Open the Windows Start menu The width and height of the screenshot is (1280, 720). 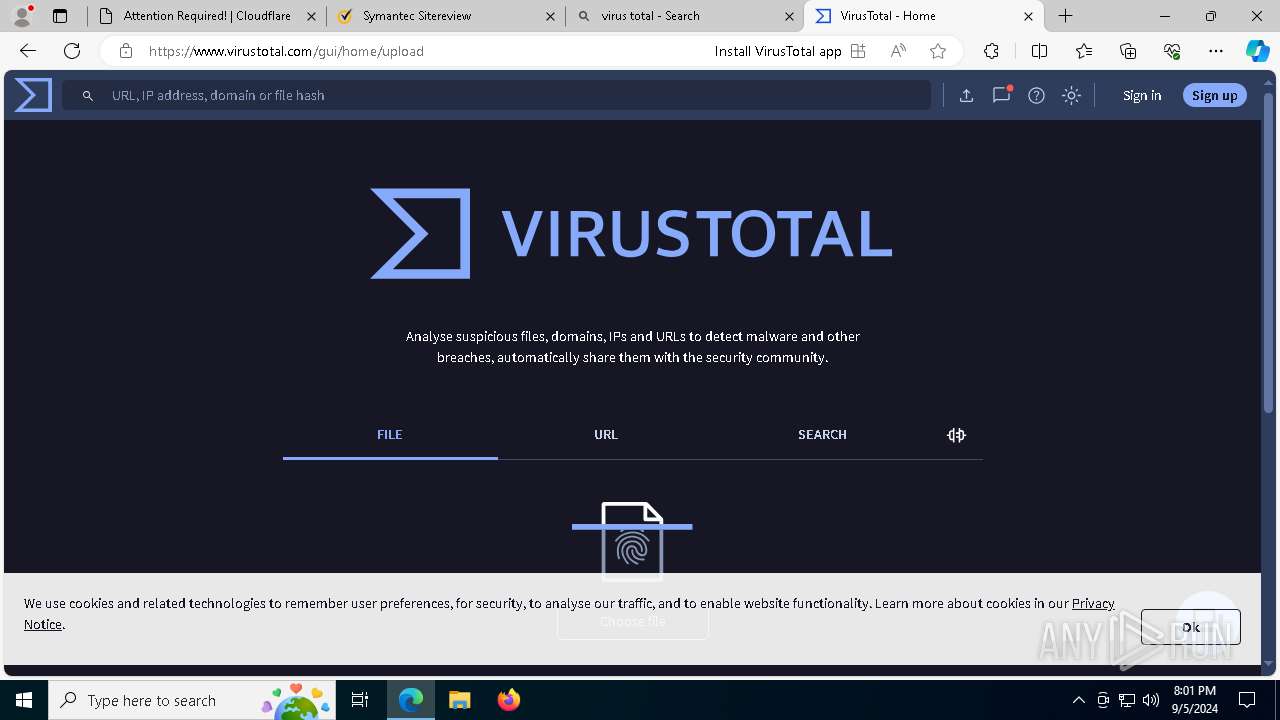click(x=24, y=700)
